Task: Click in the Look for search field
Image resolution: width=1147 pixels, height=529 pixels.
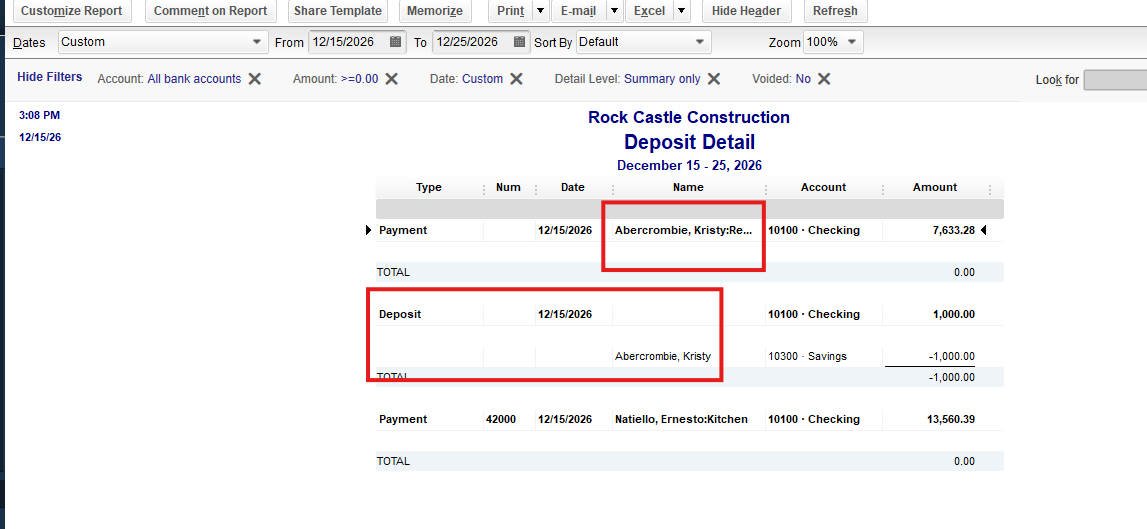Action: (1115, 80)
